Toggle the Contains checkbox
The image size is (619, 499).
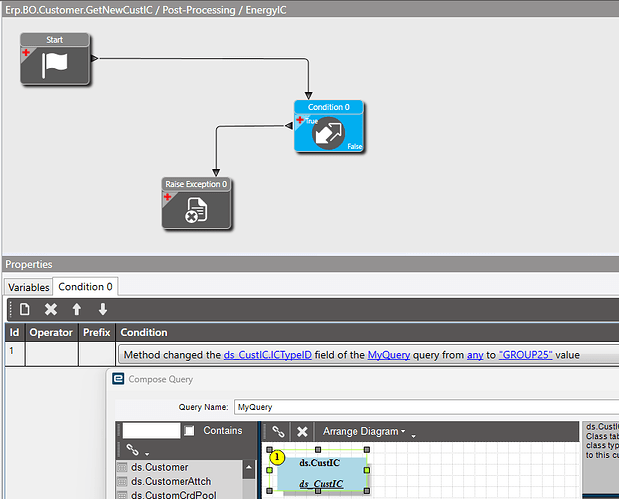189,431
